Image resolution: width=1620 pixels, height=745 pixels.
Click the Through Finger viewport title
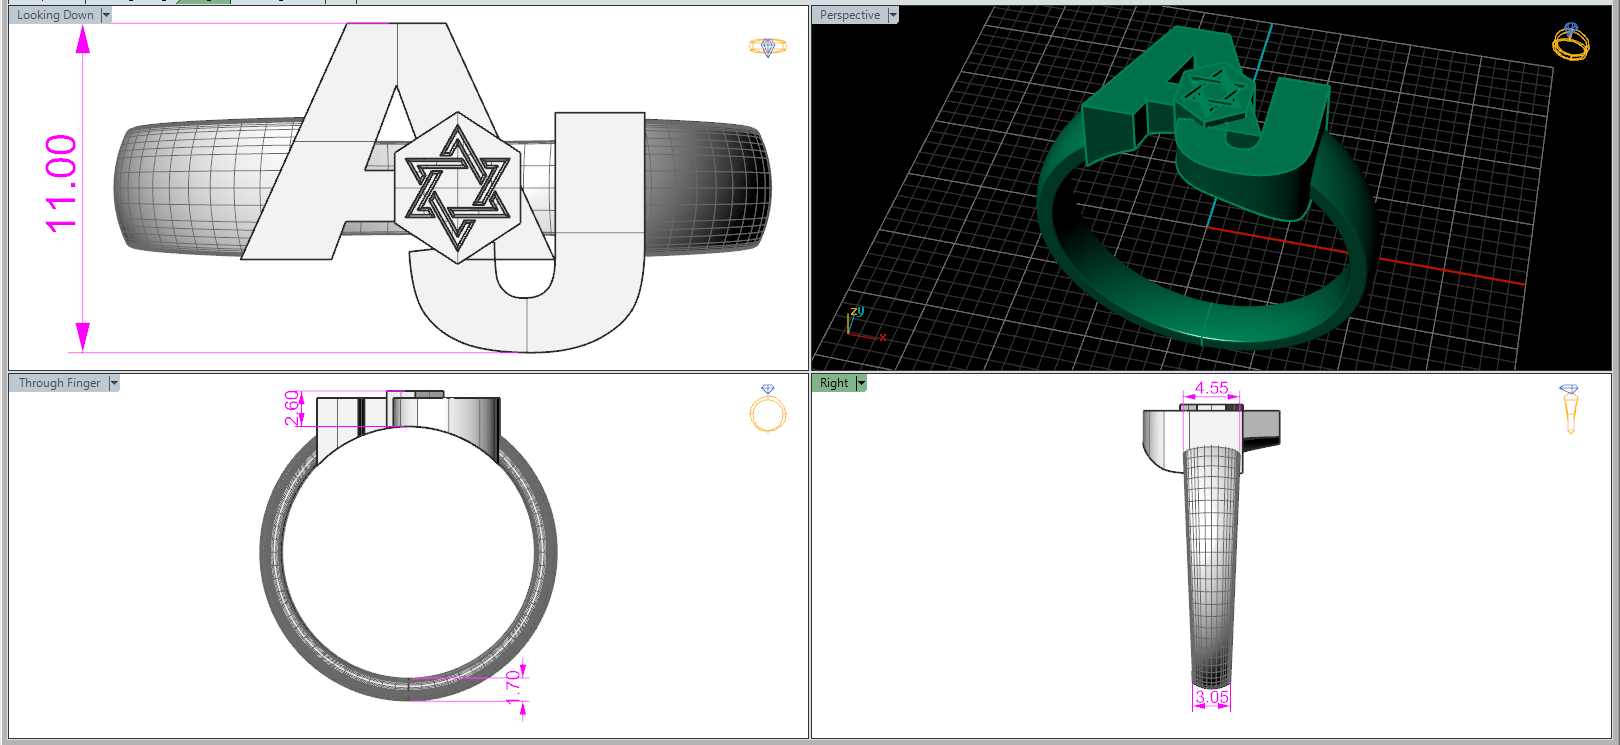point(59,383)
